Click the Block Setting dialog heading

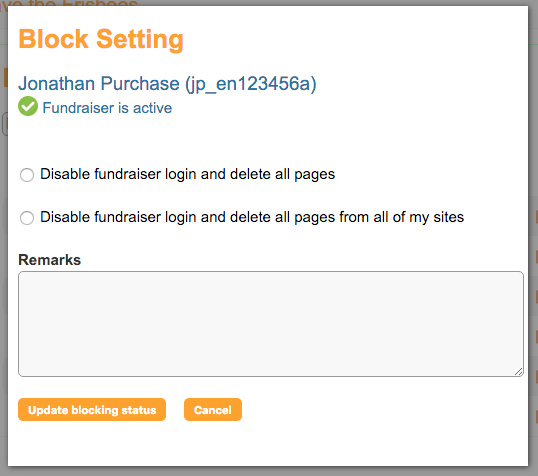coord(101,39)
